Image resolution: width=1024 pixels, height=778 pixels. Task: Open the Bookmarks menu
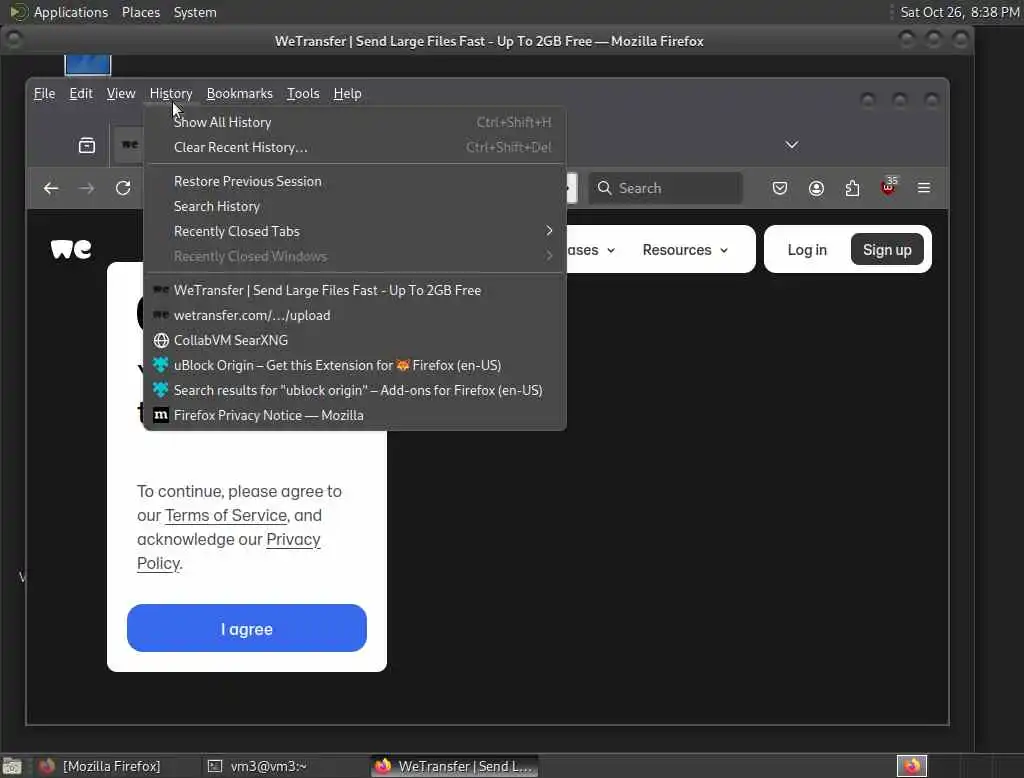[240, 93]
